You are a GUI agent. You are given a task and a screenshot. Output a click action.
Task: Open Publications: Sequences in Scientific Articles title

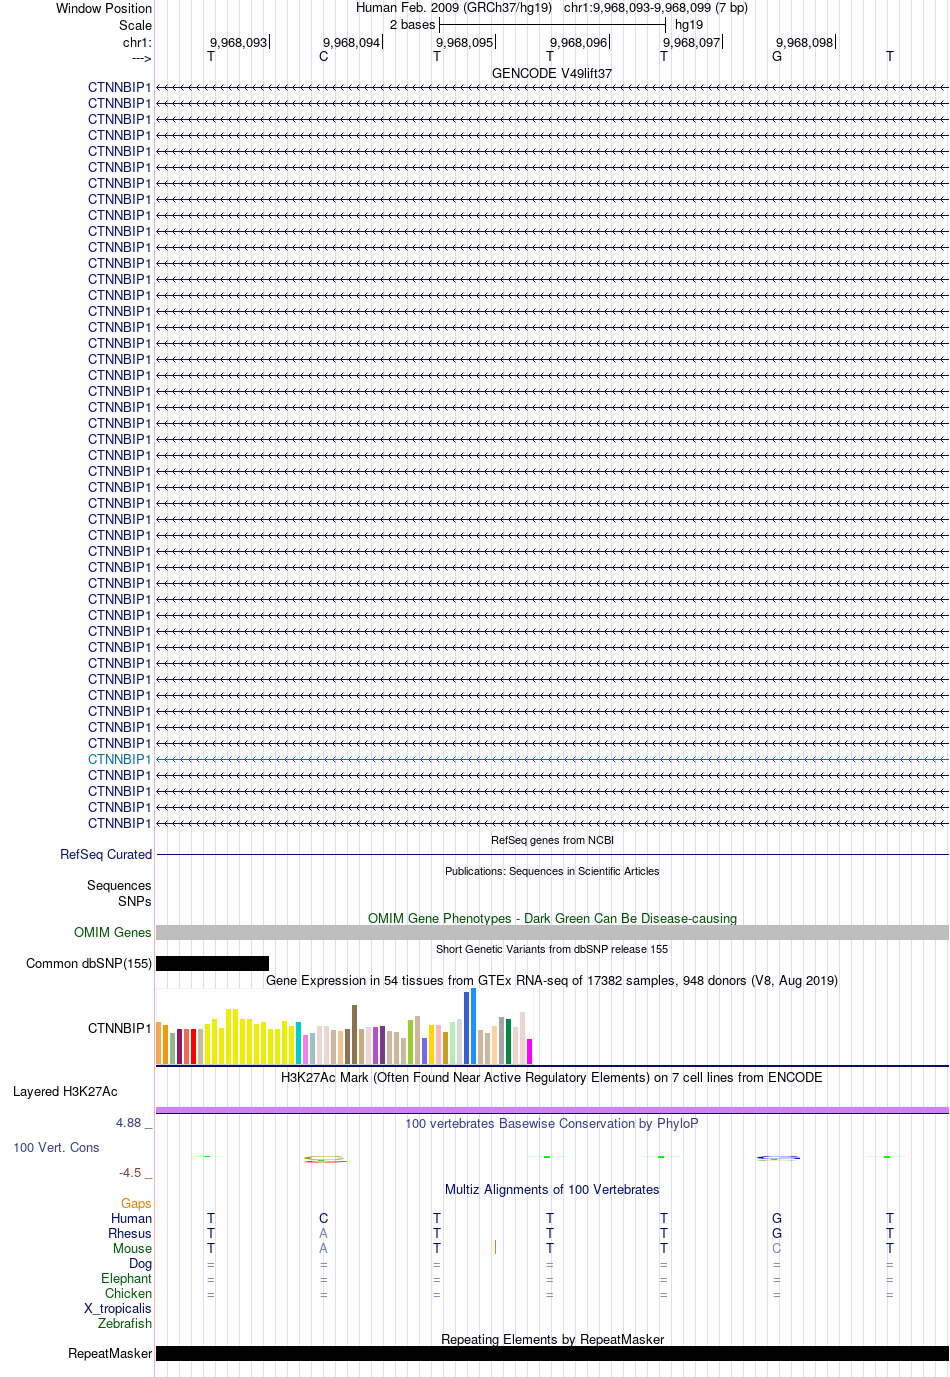(x=552, y=871)
